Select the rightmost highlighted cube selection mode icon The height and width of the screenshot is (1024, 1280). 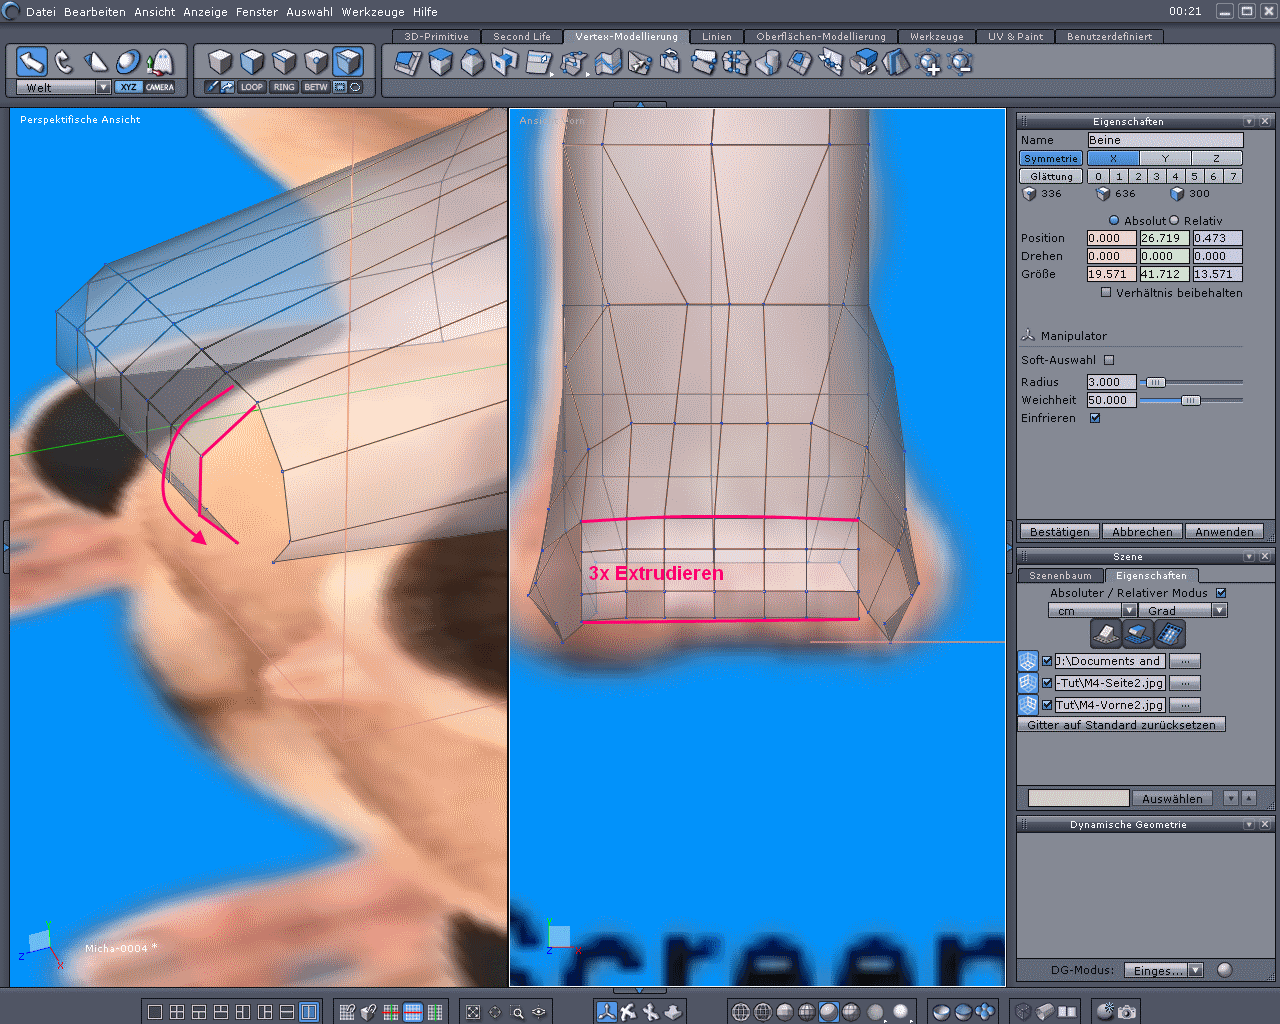pos(348,62)
